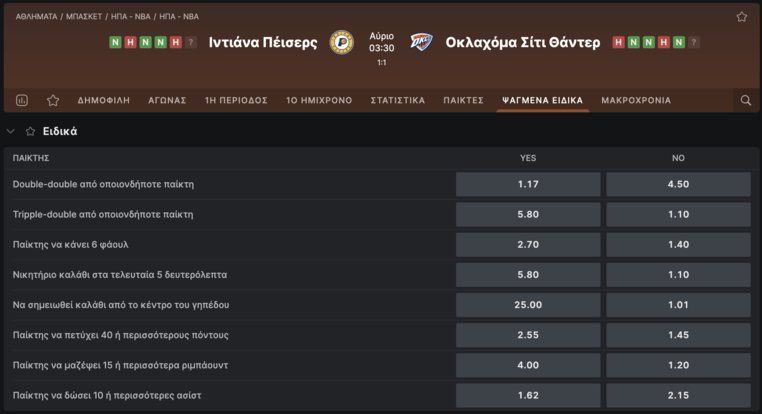Image resolution: width=762 pixels, height=414 pixels.
Task: Pick YES 2.70 for 6 φάουλ
Action: pyautogui.click(x=528, y=244)
